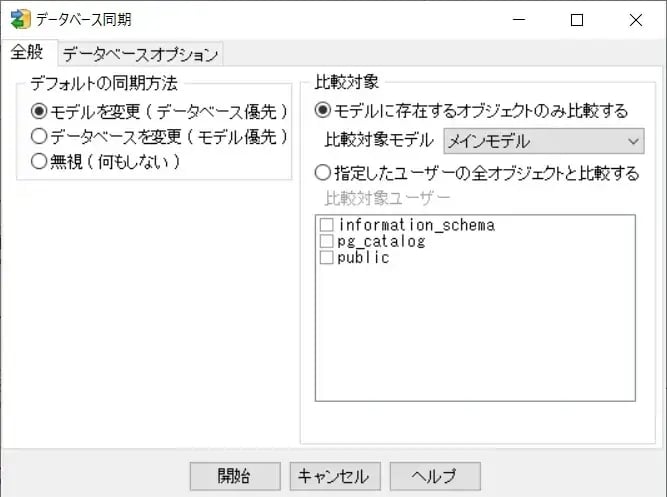Tick the public schema checkbox

(x=326, y=257)
